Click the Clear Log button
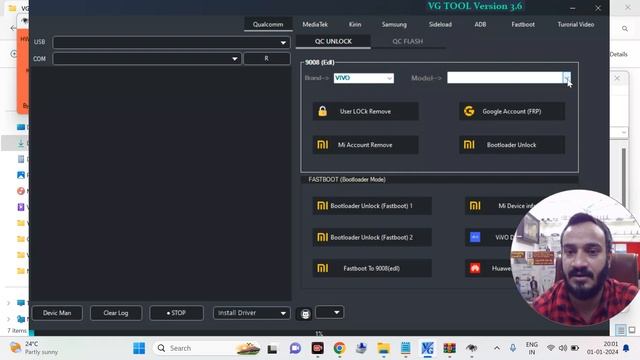640x360 pixels. (x=116, y=313)
